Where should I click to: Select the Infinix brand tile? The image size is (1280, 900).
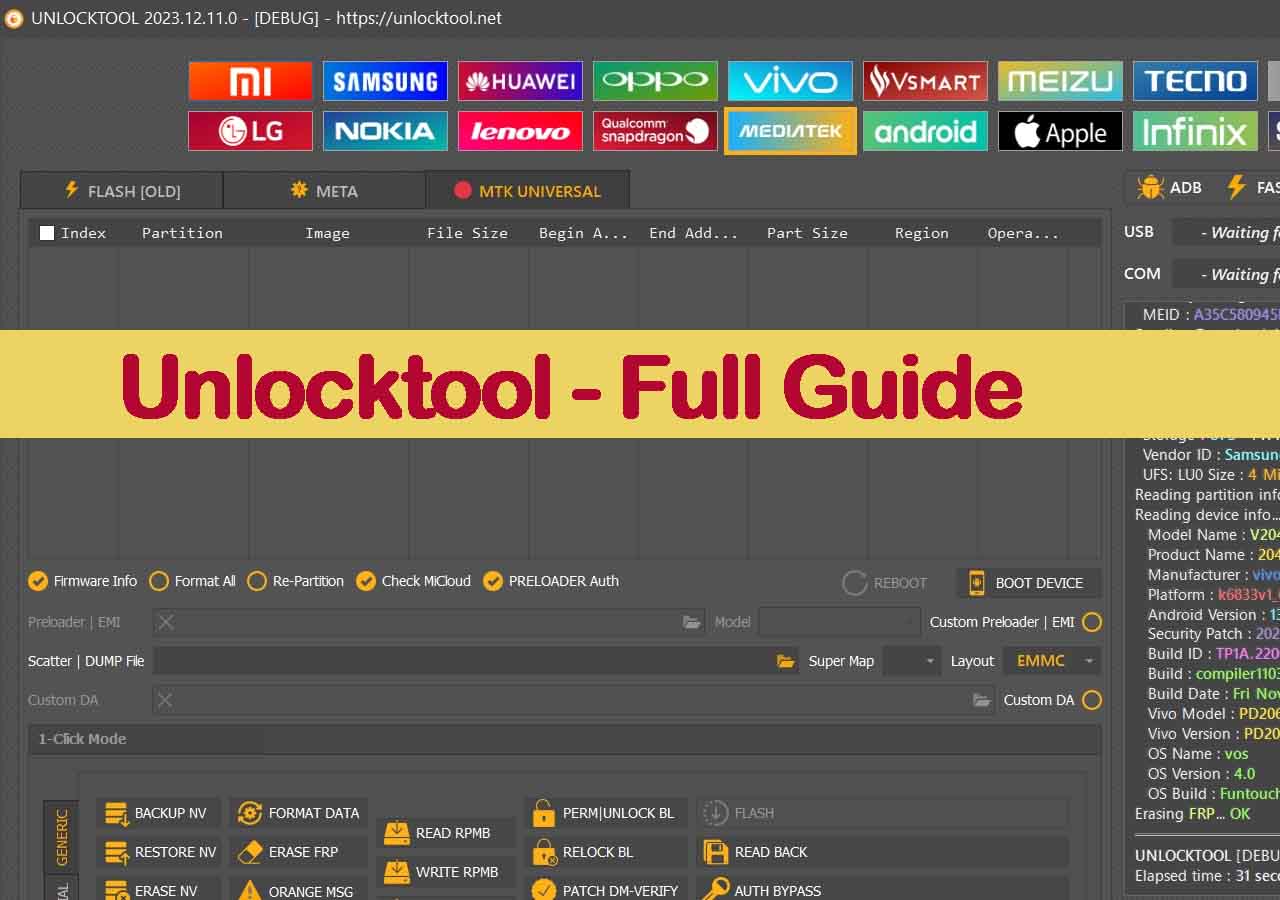click(x=1194, y=131)
